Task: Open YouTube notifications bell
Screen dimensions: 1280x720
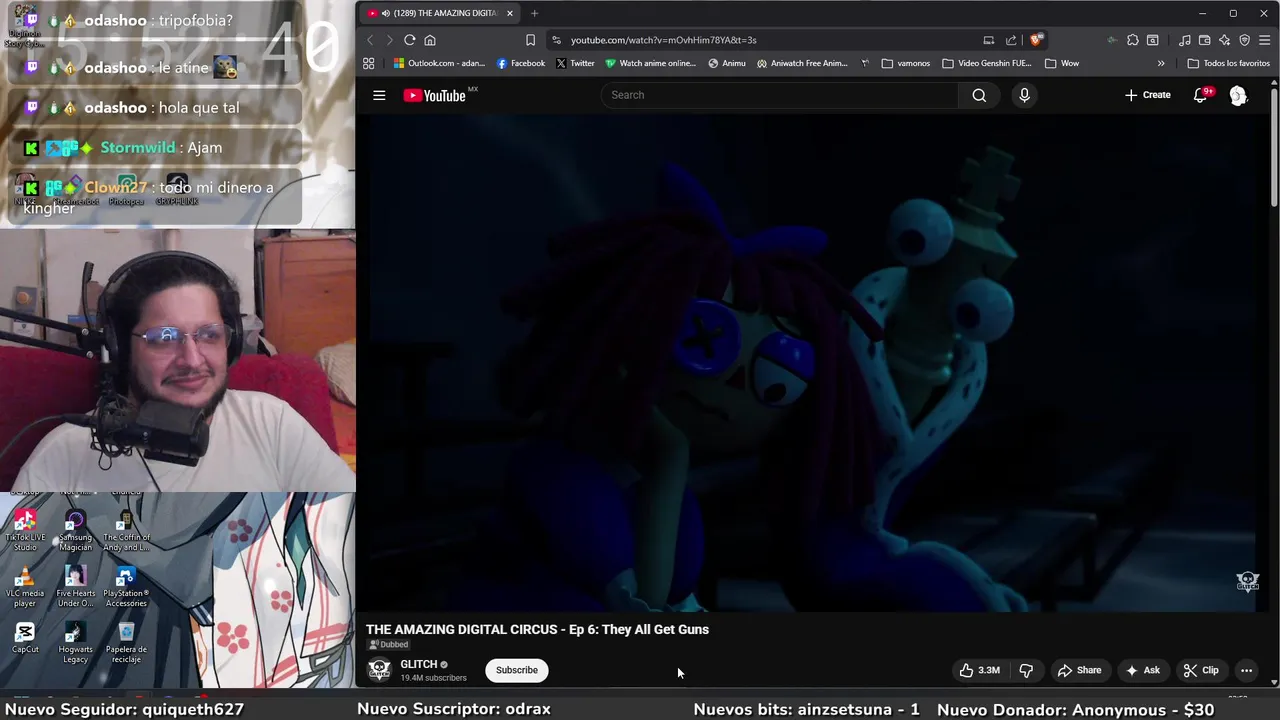Action: (1200, 95)
